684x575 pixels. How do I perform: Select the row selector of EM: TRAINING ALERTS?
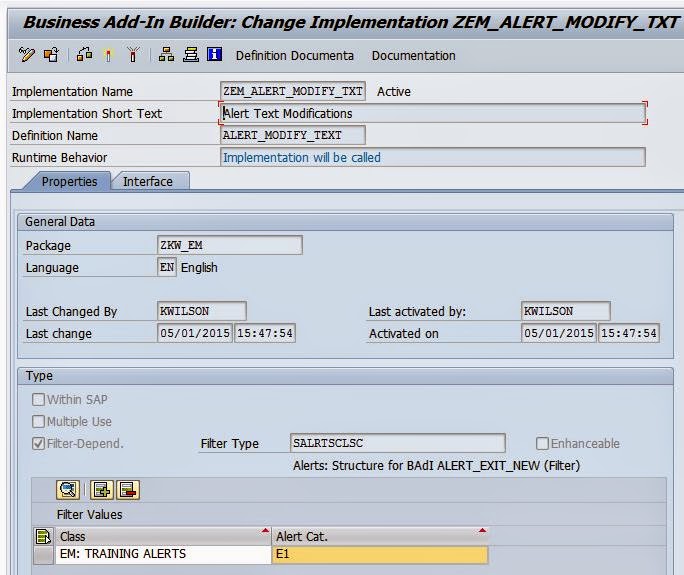(x=44, y=554)
